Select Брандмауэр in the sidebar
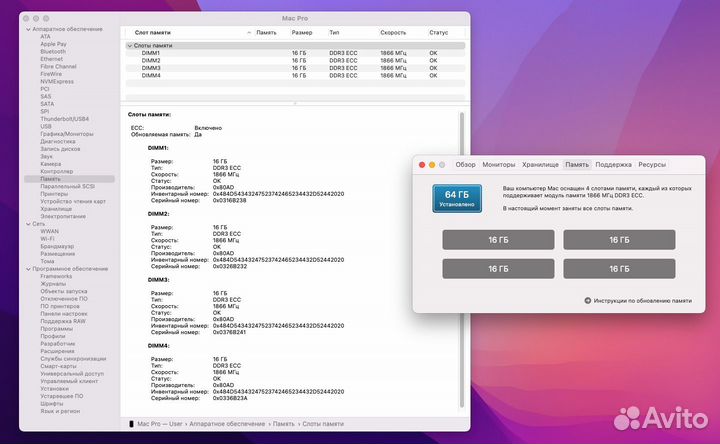The image size is (720, 444). click(x=57, y=247)
